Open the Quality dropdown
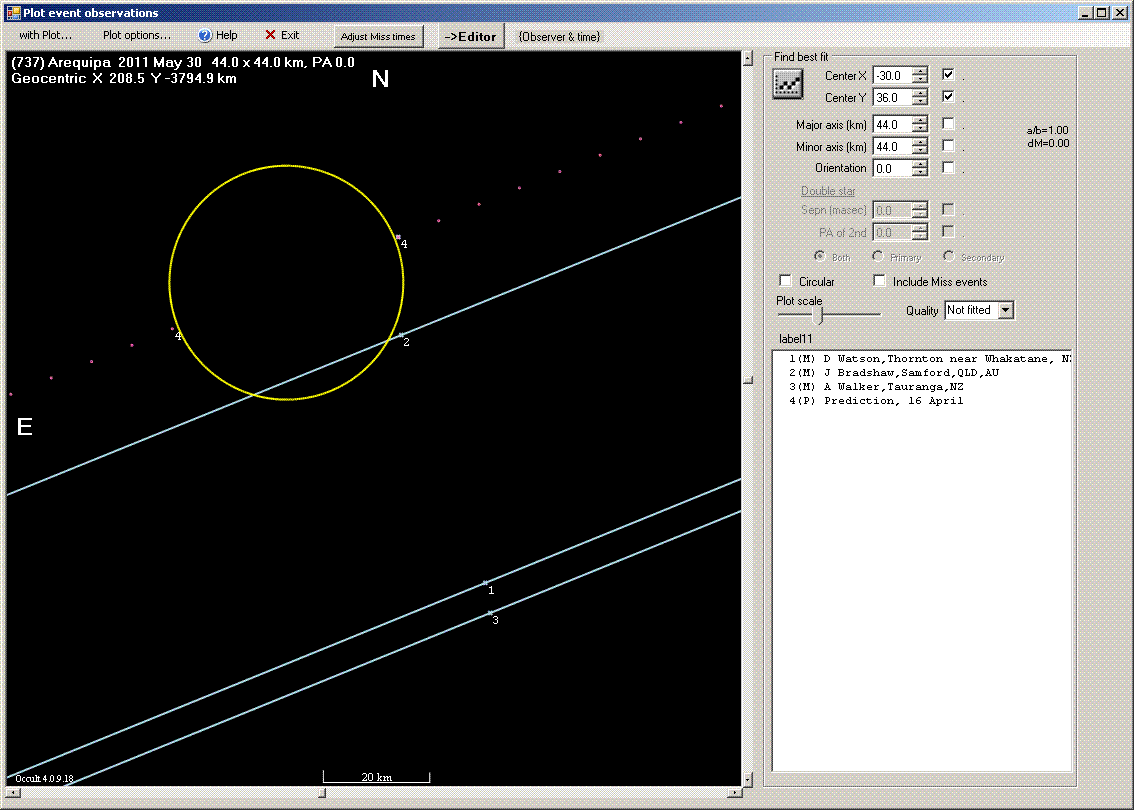1134x810 pixels. (x=1006, y=310)
